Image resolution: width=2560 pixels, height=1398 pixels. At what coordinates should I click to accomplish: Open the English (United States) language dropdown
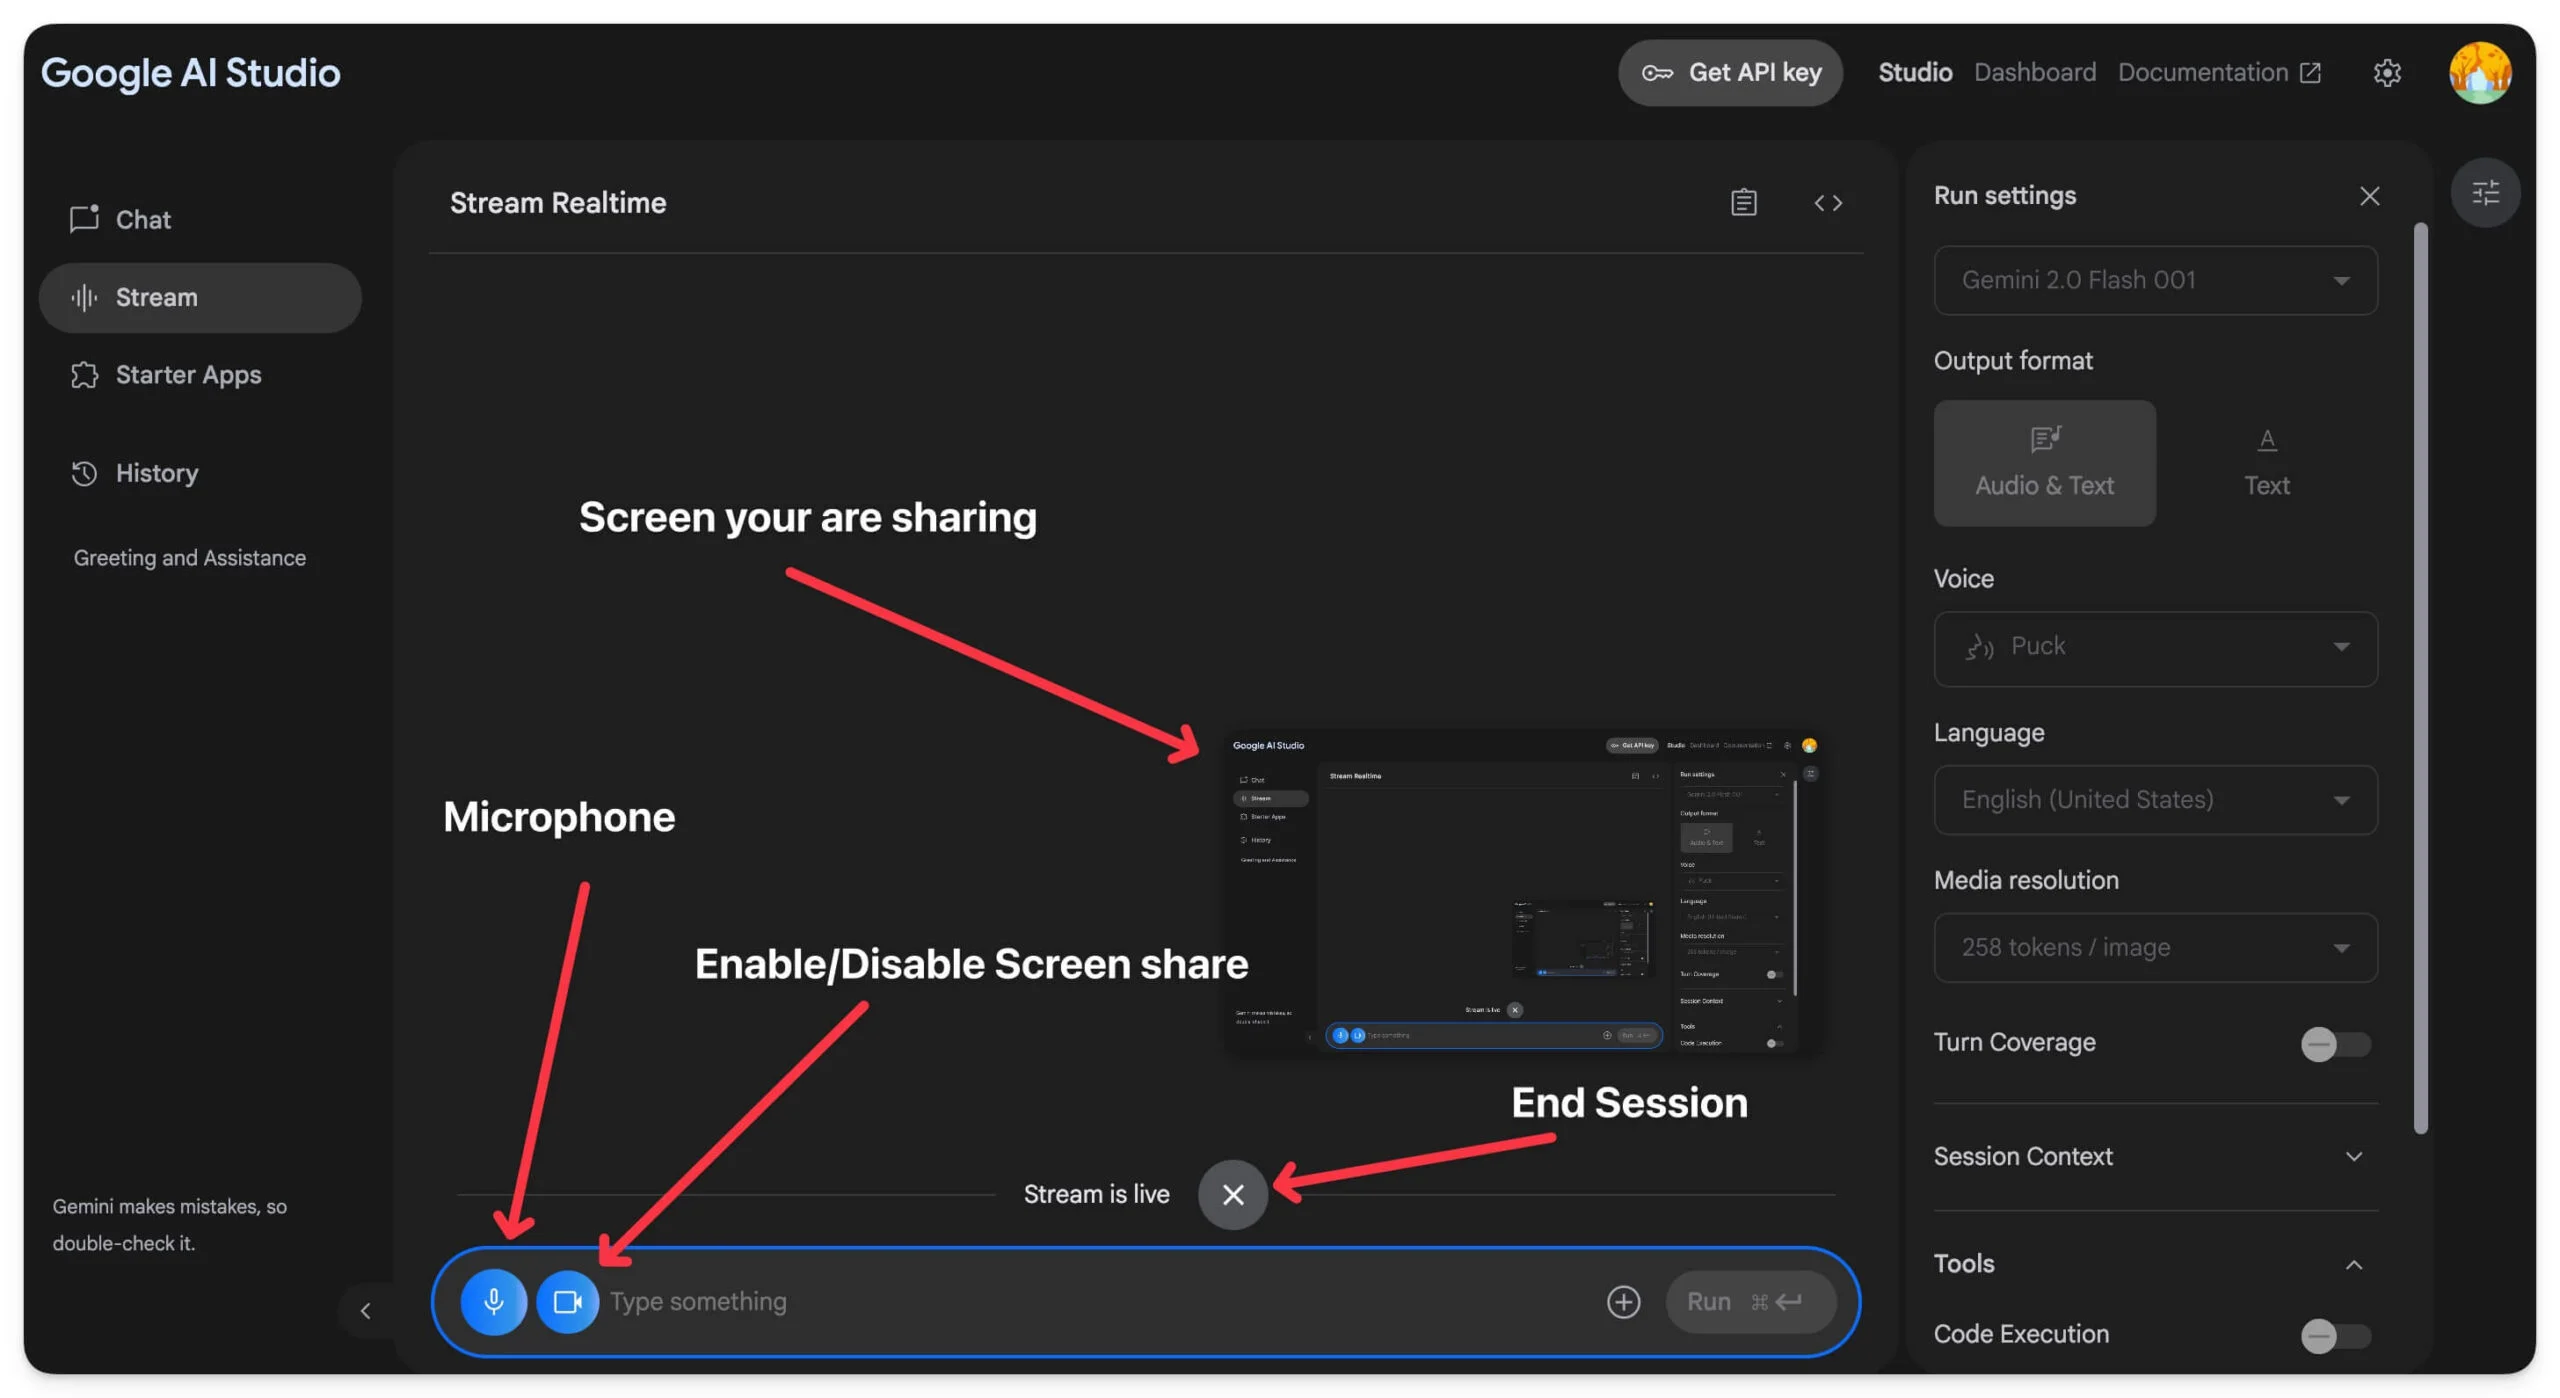pyautogui.click(x=2155, y=799)
